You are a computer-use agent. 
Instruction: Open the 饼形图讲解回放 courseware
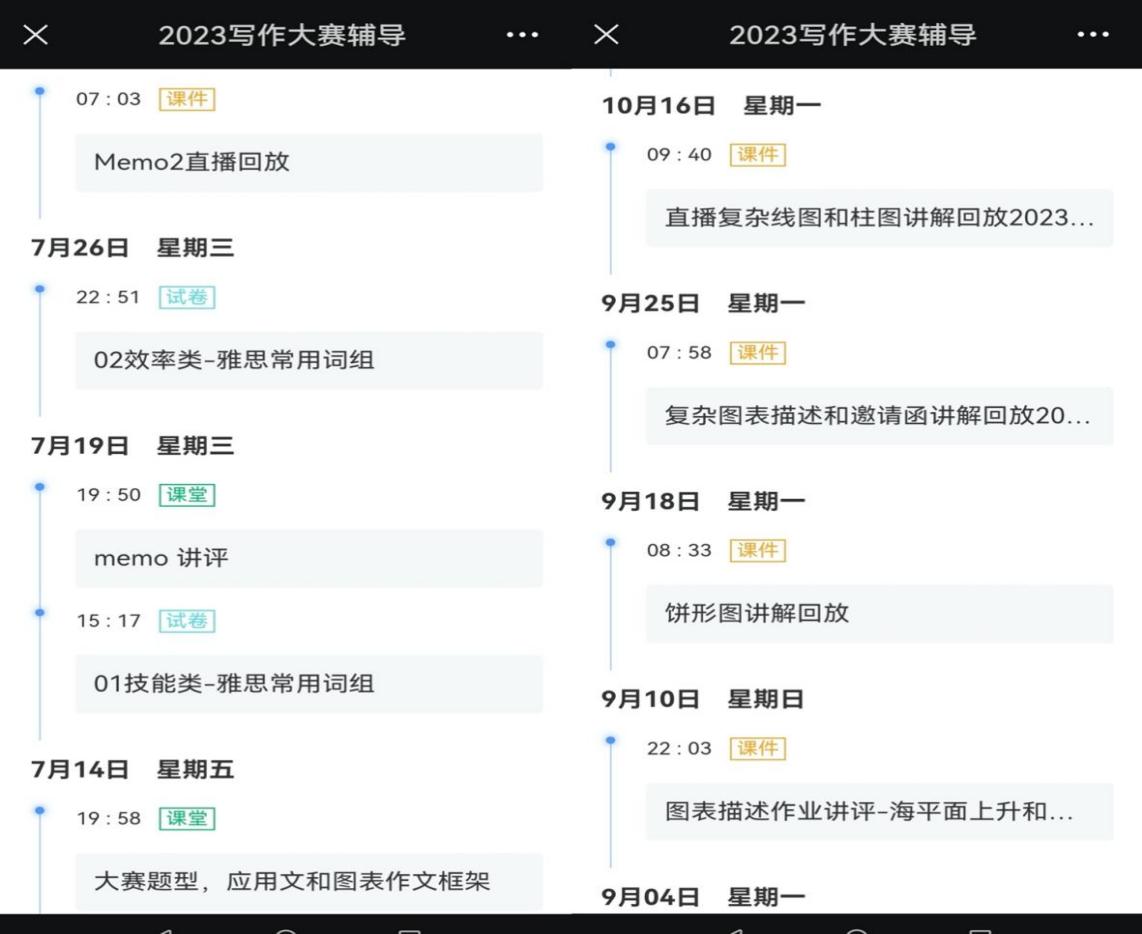point(879,614)
